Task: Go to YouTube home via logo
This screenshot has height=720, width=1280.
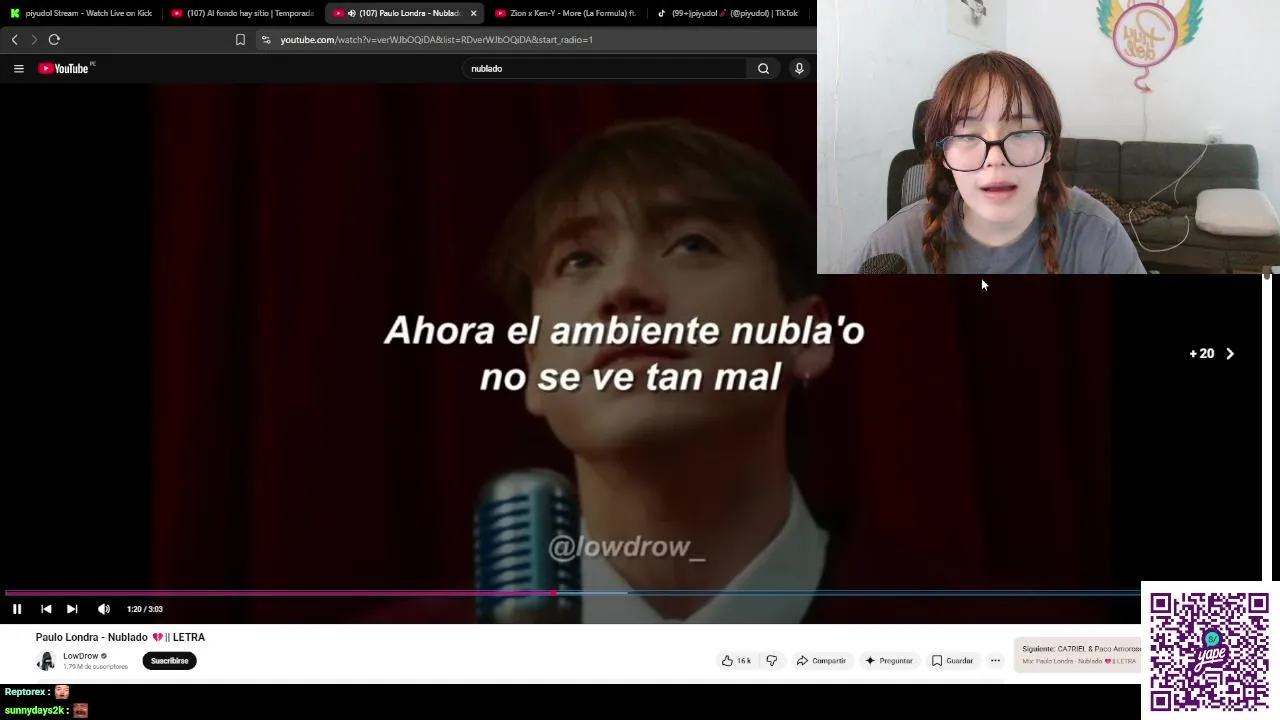Action: tap(66, 68)
